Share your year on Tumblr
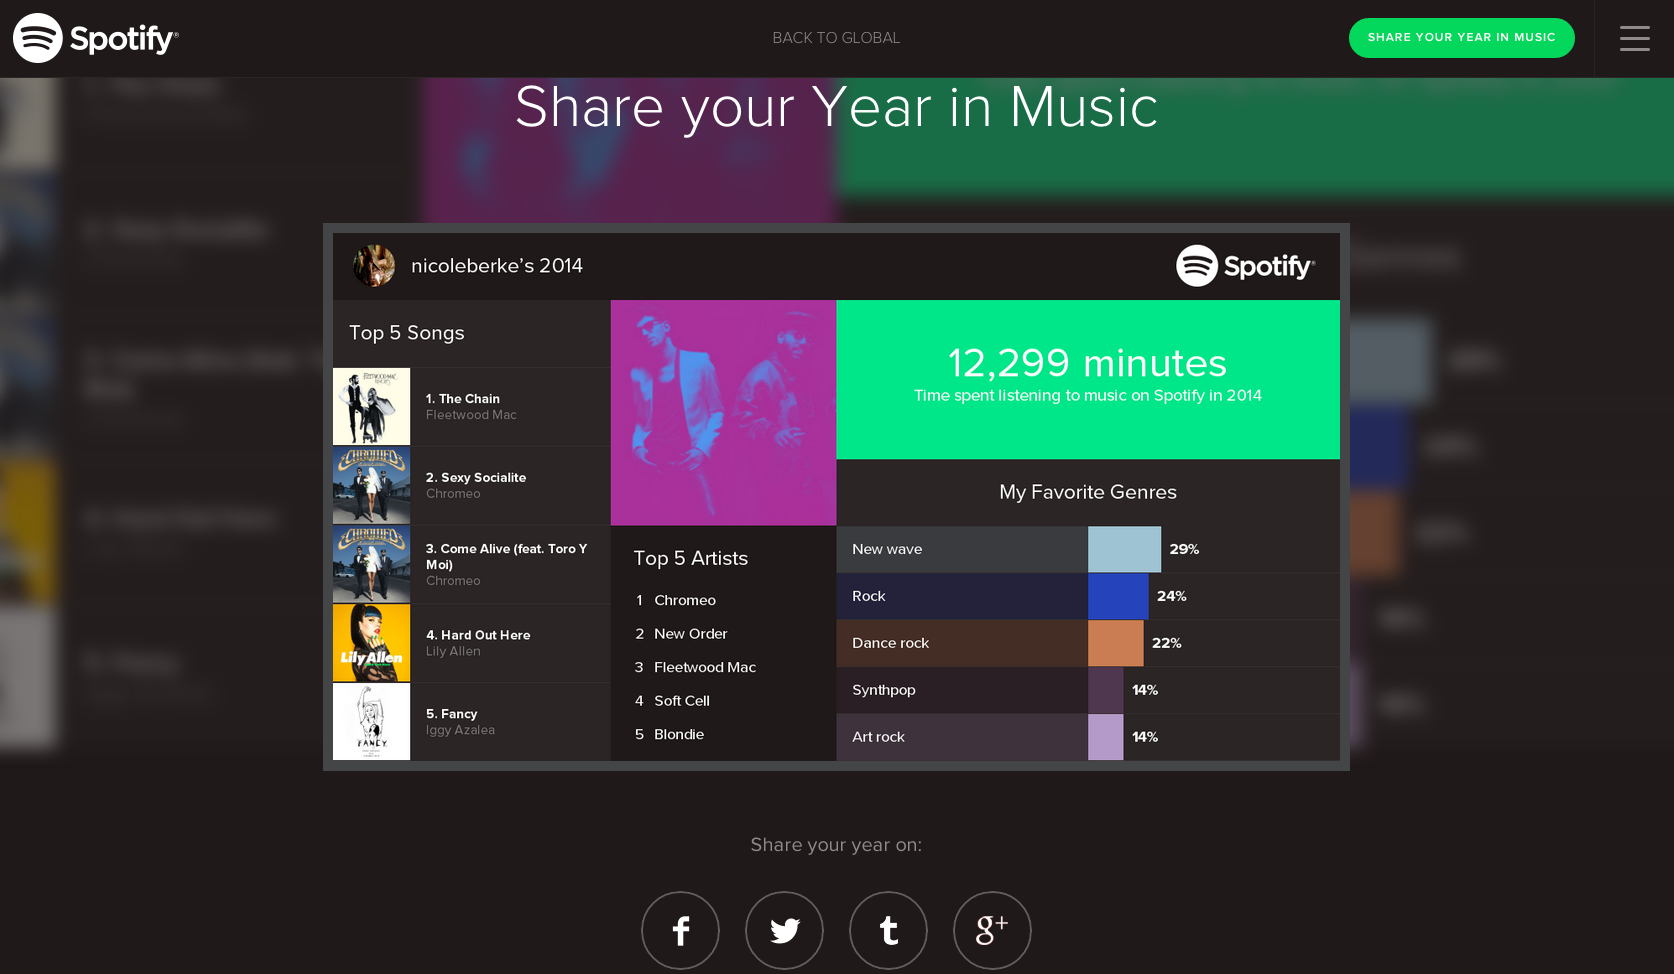 click(888, 930)
